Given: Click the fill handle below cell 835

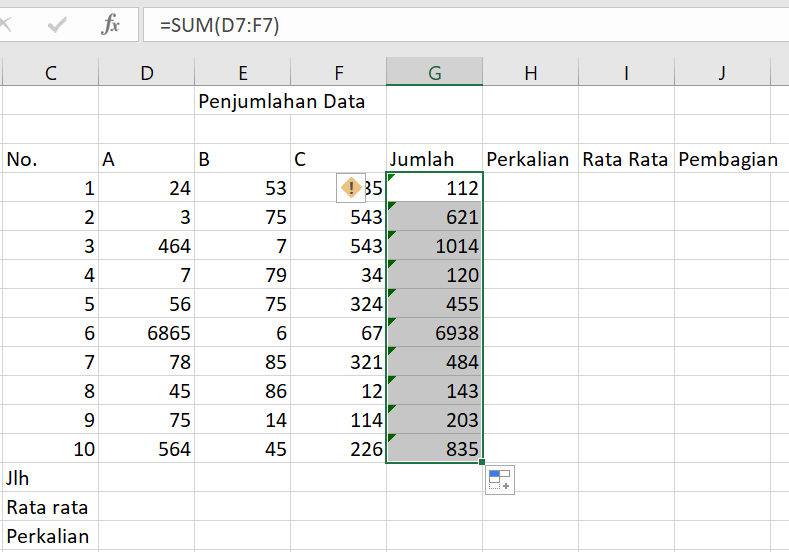Looking at the screenshot, I should click(x=483, y=463).
